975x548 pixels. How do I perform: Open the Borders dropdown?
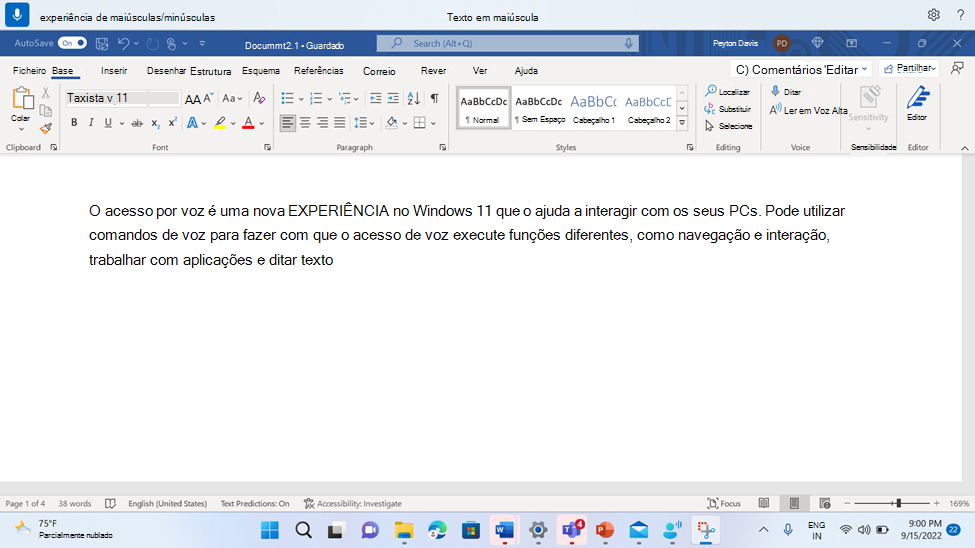click(x=433, y=123)
